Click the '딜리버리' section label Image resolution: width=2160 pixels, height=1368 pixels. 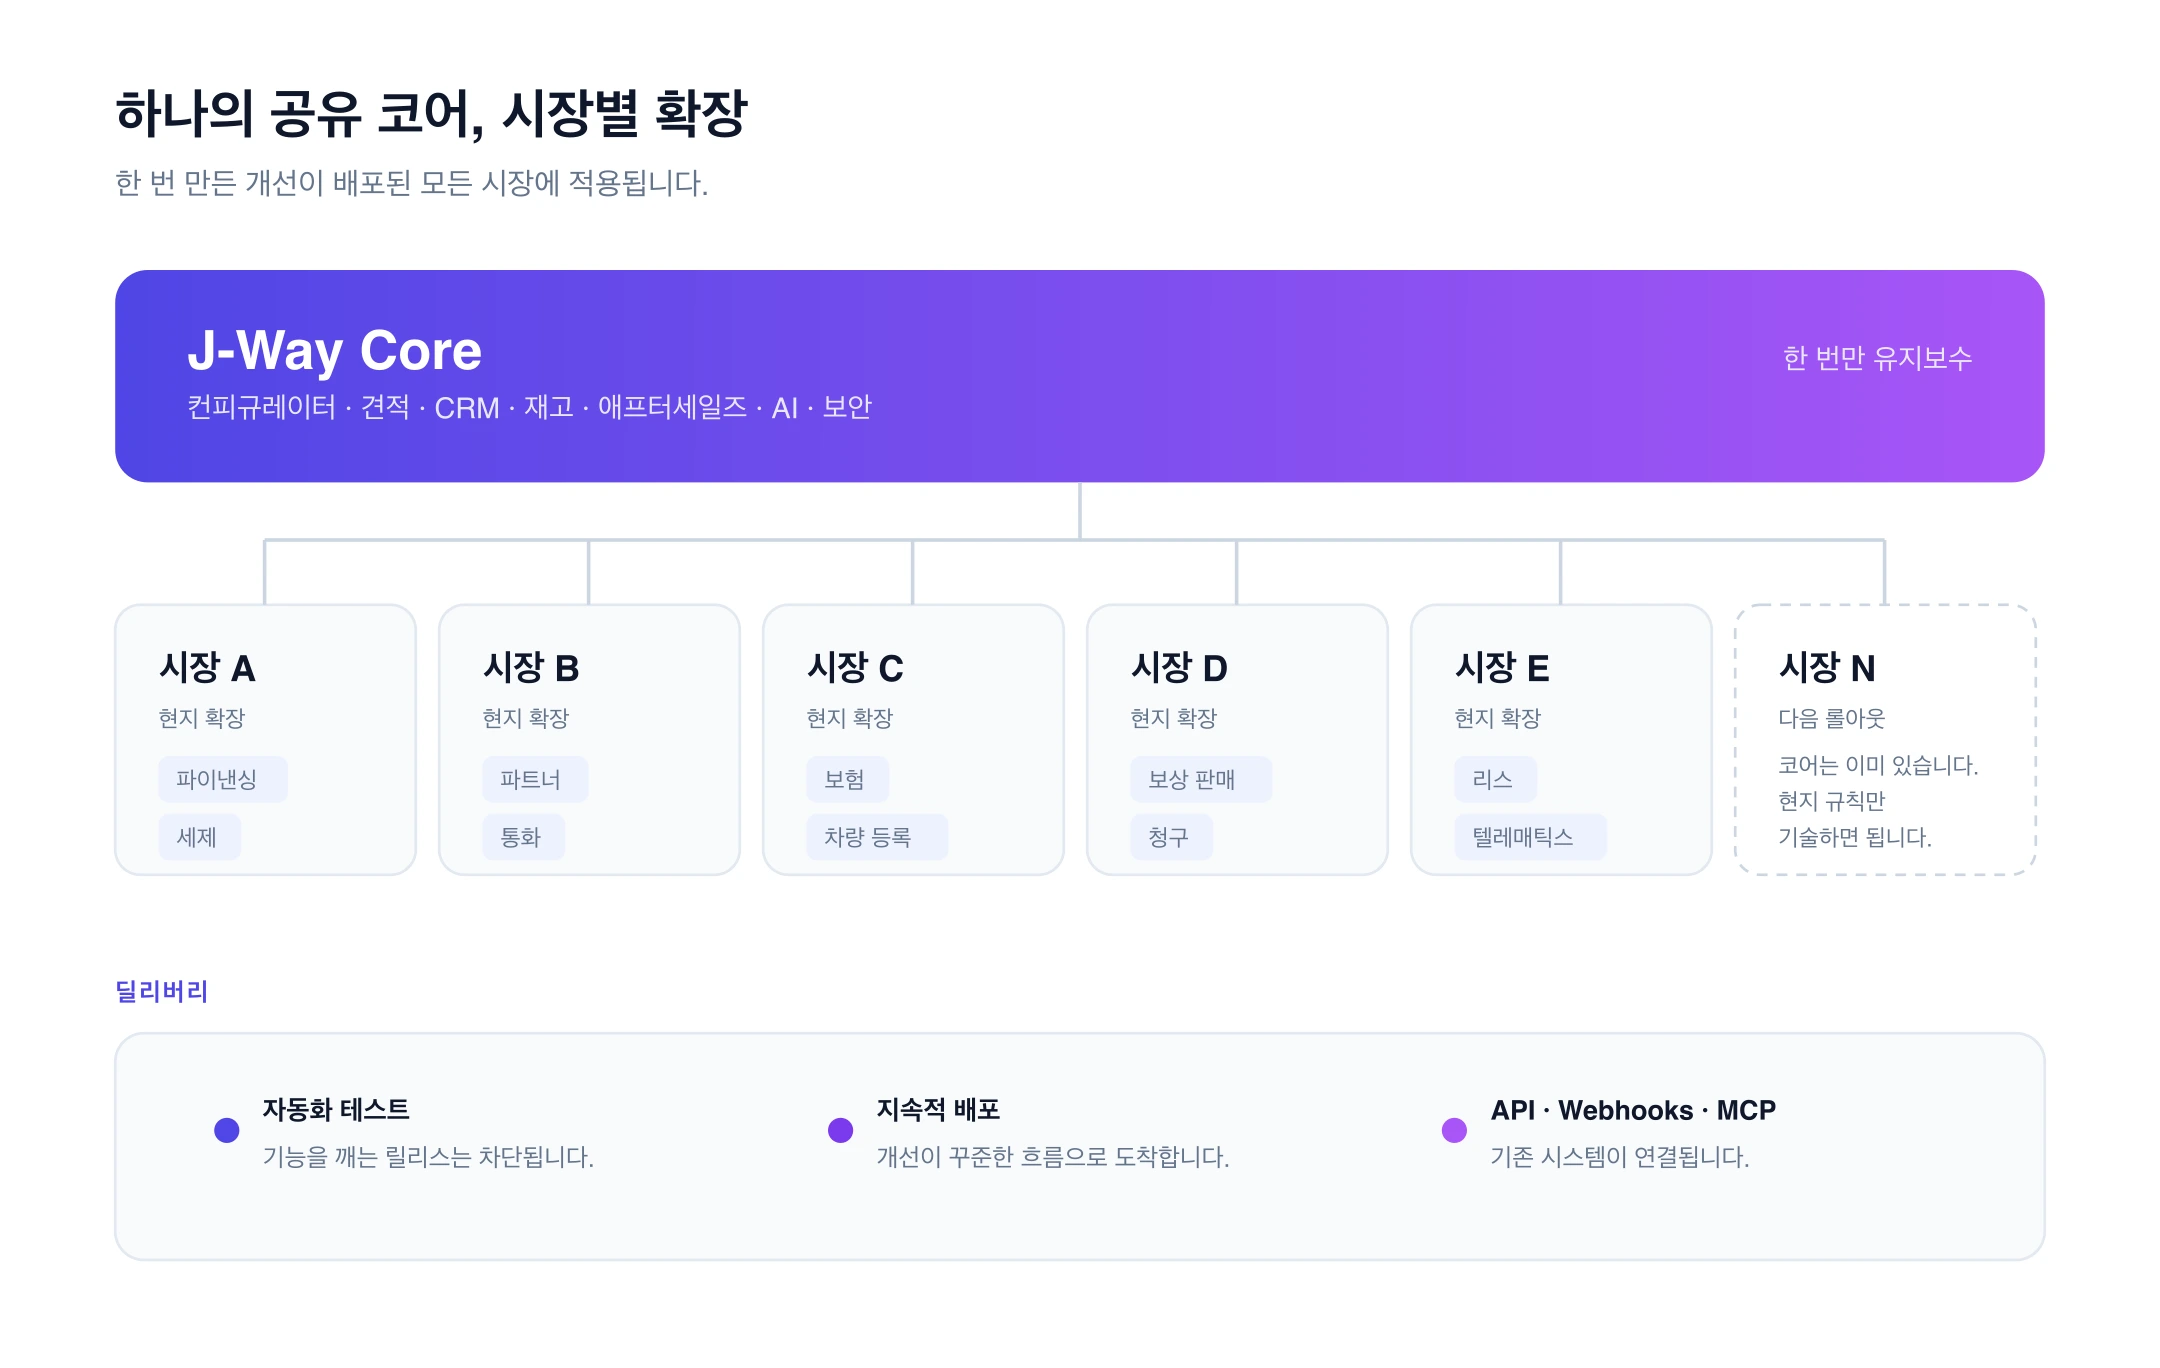point(162,991)
